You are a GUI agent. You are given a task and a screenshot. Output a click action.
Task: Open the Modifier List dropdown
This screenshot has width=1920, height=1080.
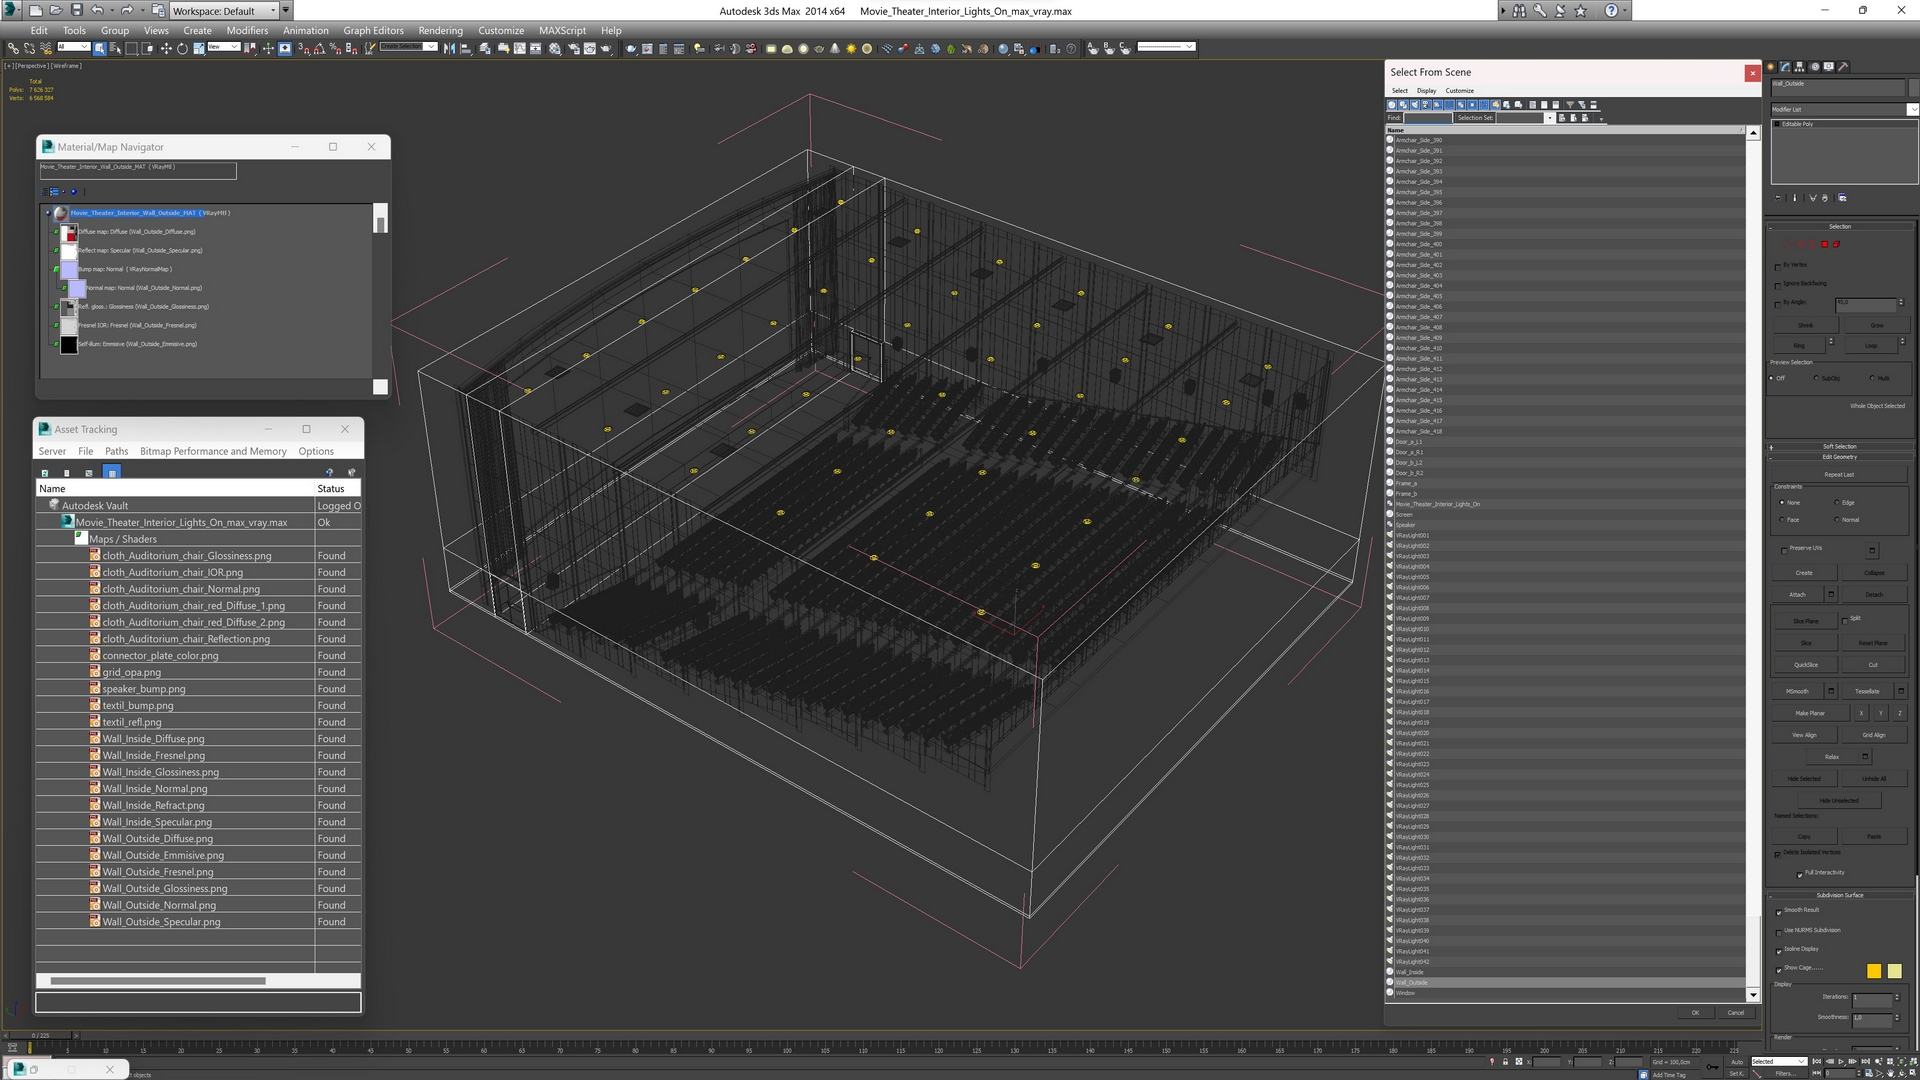1912,109
